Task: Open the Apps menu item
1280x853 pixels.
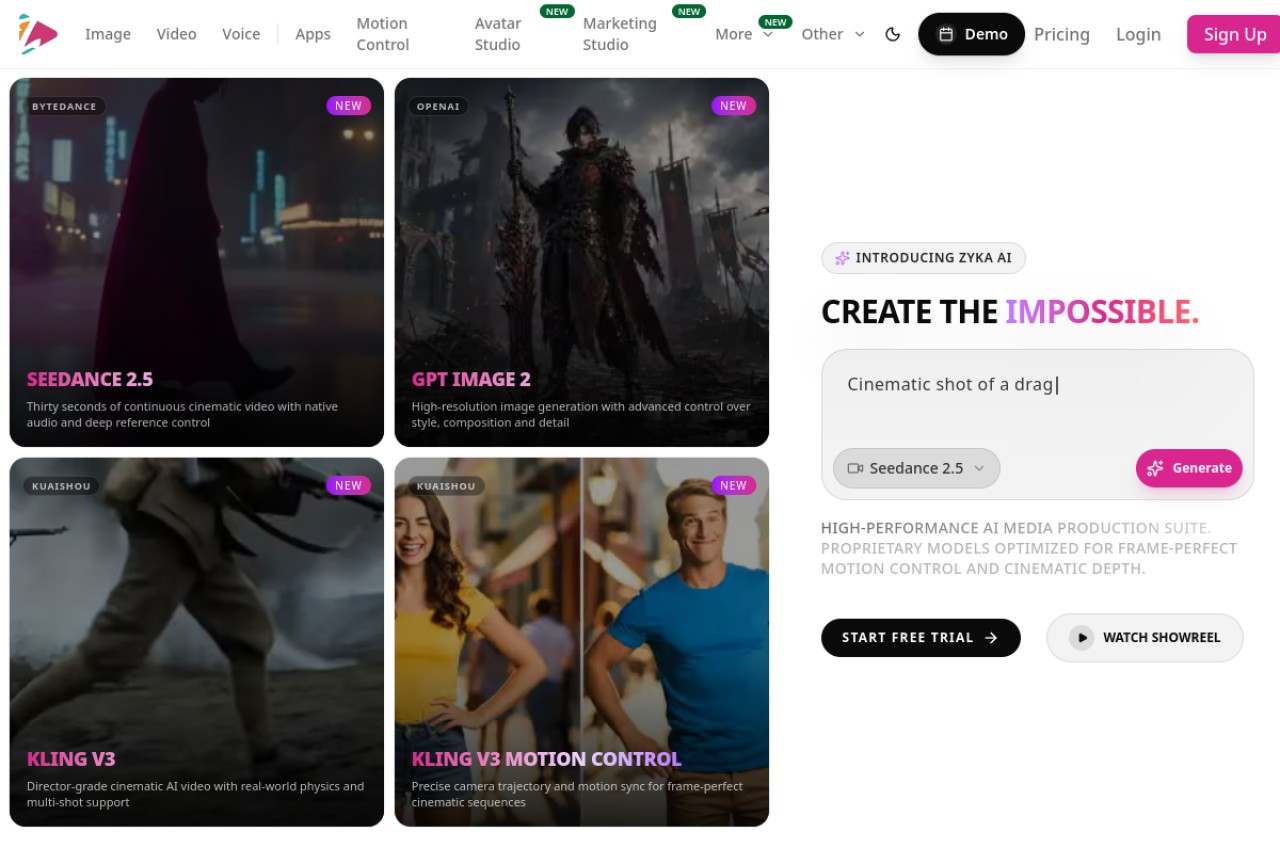Action: click(313, 34)
